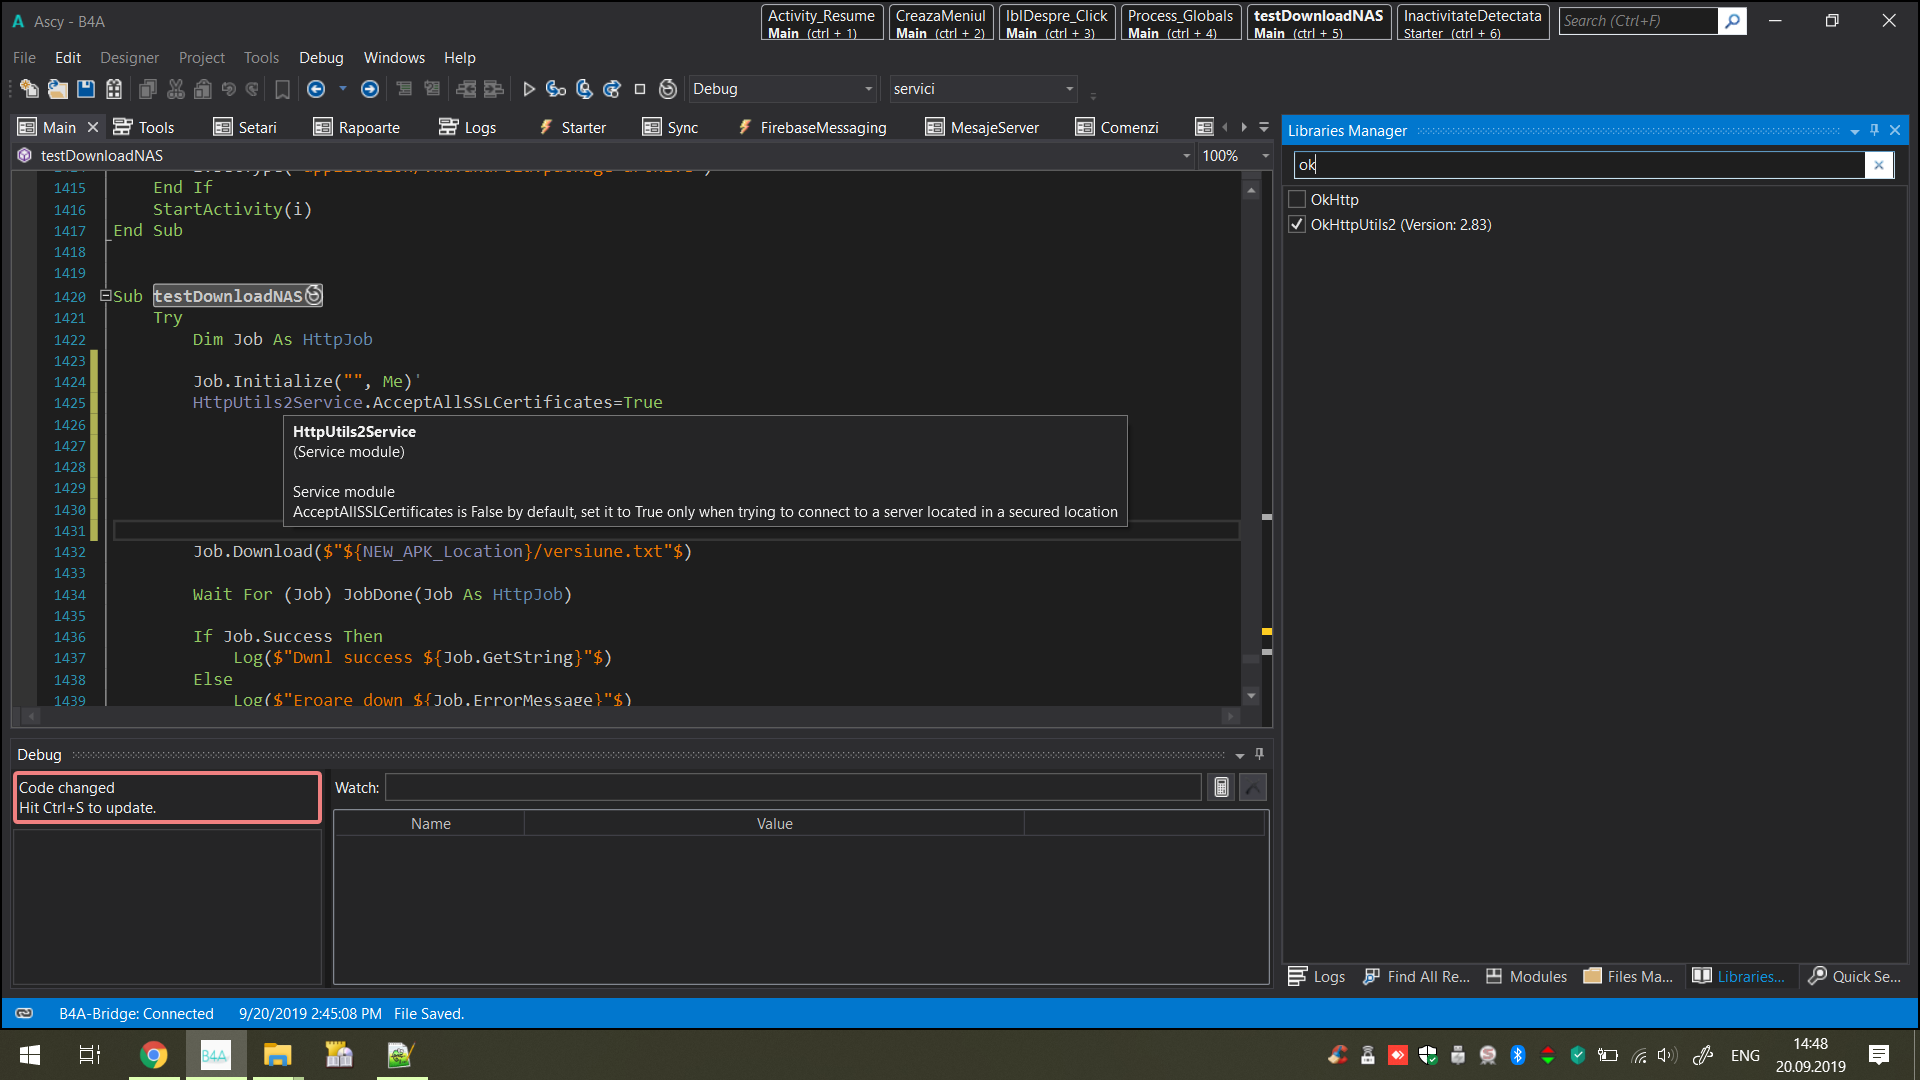1920x1080 pixels.
Task: Click the Restart circular arrow icon
Action: [668, 89]
